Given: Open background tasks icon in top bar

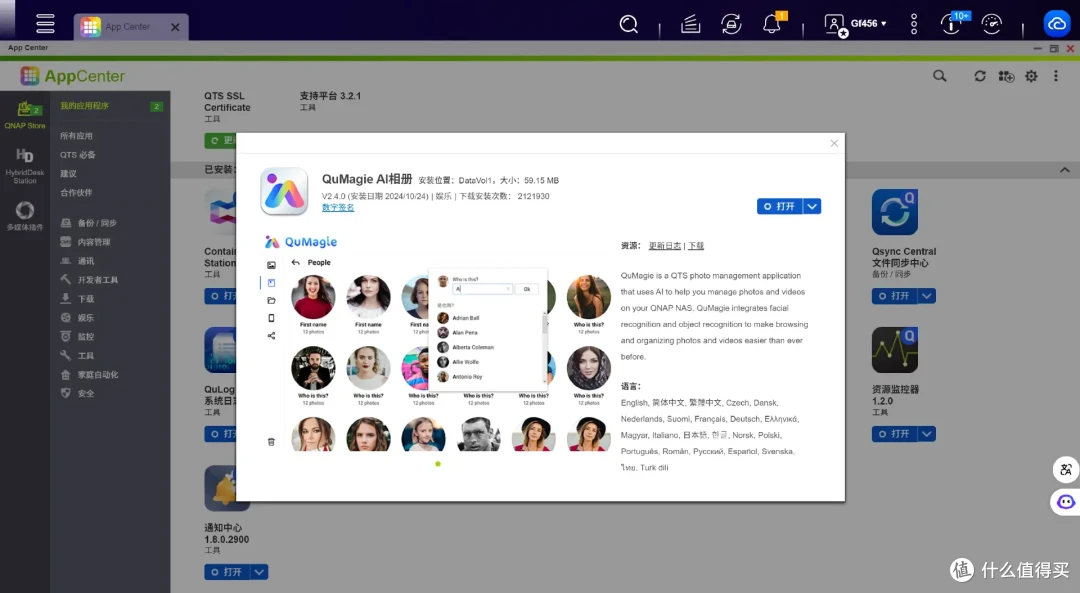Looking at the screenshot, I should [690, 24].
